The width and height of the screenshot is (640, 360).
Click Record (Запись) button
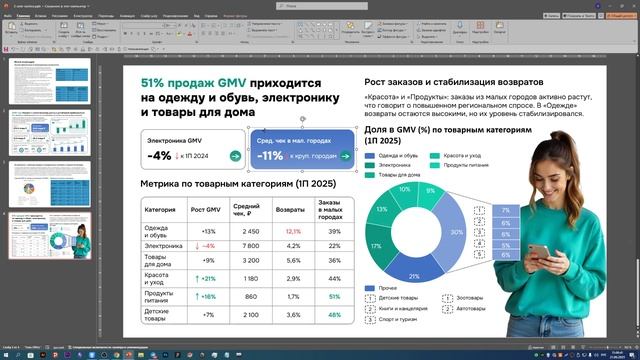click(551, 16)
